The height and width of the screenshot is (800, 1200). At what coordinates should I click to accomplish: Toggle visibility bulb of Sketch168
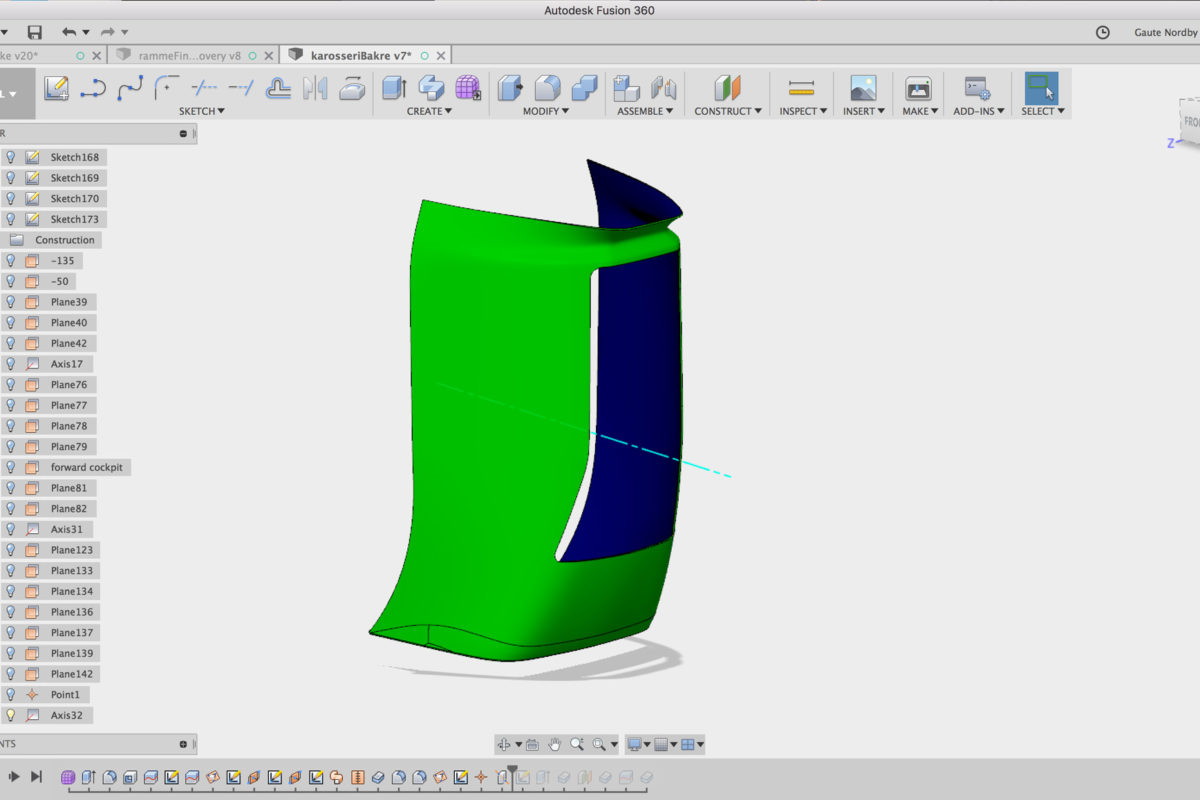10,157
